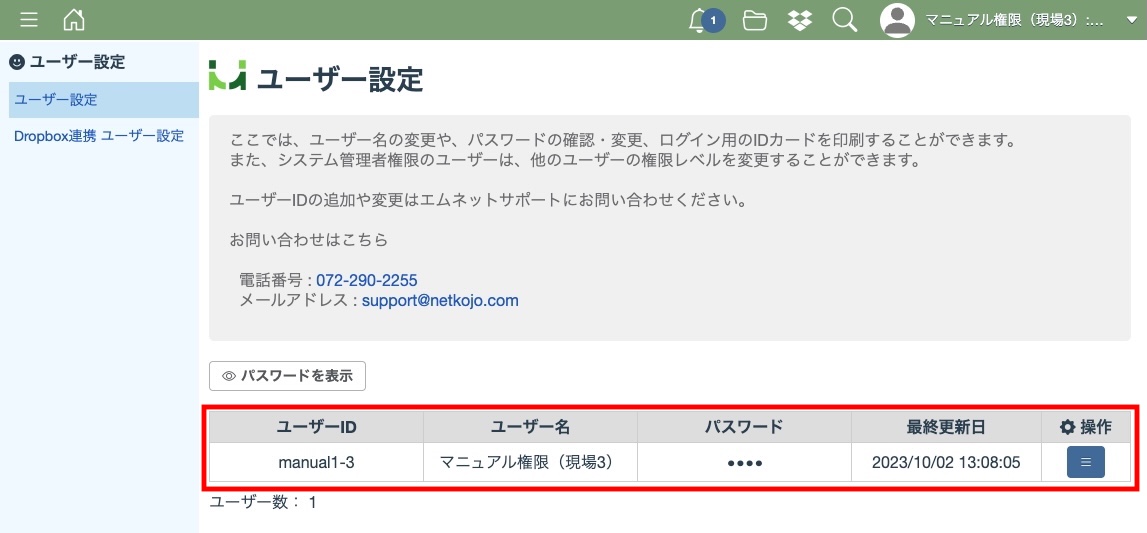
Task: Open the operations menu for manual1-3
Action: (x=1085, y=463)
